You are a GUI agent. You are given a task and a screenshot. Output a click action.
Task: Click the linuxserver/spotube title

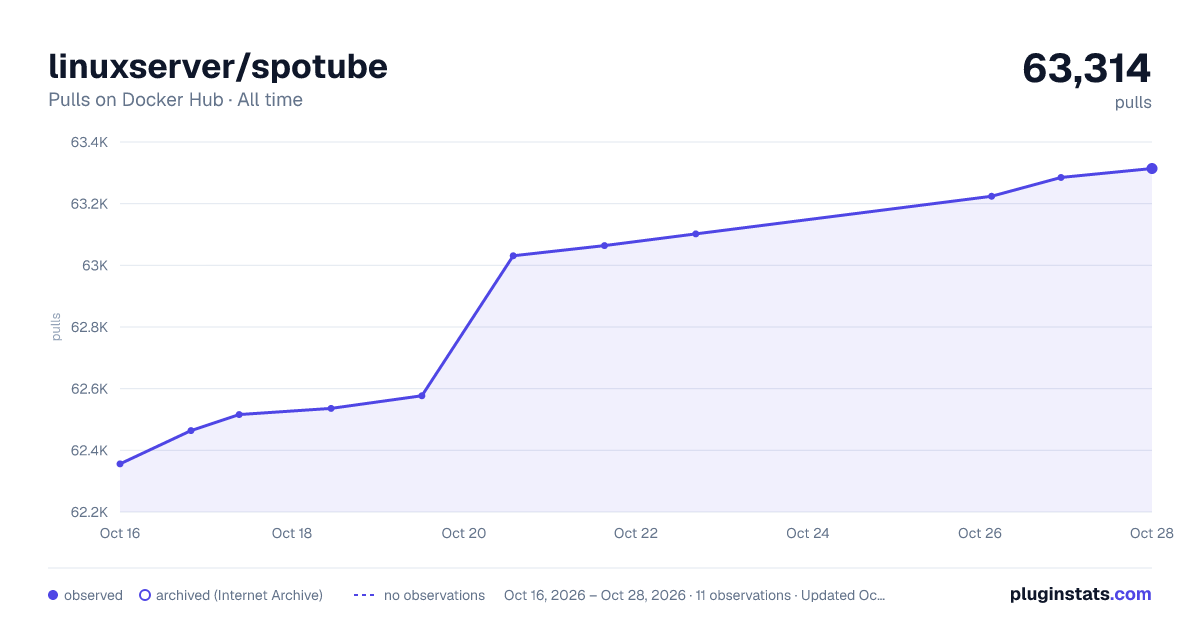pyautogui.click(x=218, y=66)
